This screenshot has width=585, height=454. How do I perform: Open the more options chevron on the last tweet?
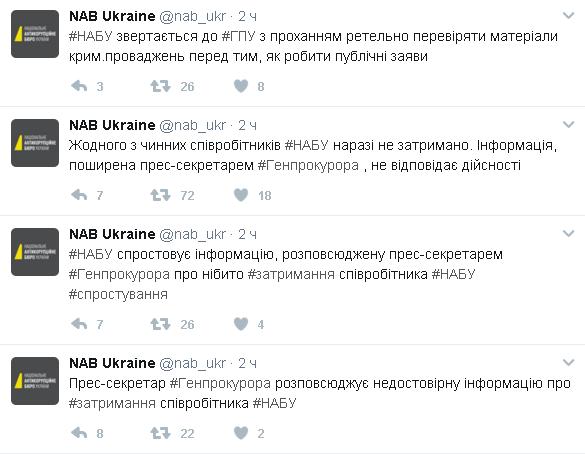[x=568, y=363]
